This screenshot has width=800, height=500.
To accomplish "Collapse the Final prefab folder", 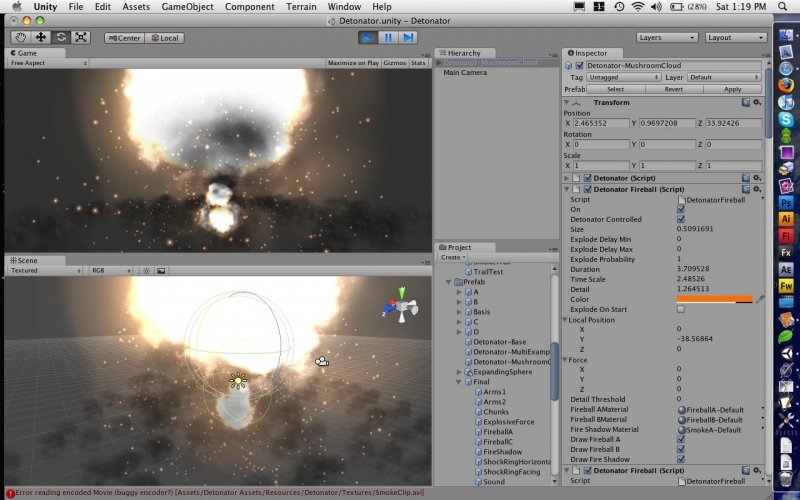I will [x=459, y=381].
